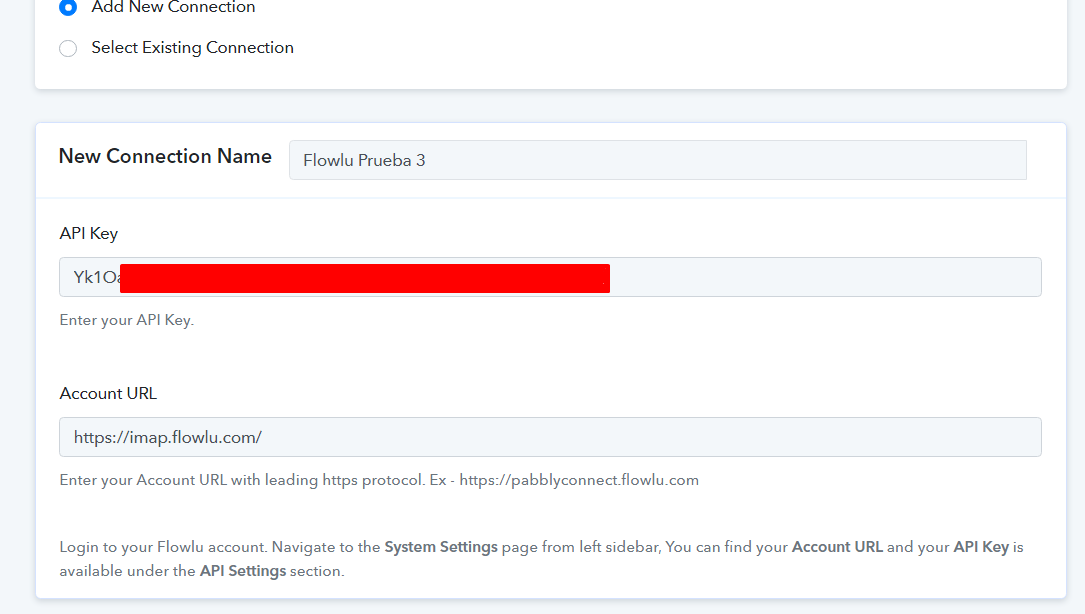Image resolution: width=1085 pixels, height=614 pixels.
Task: Click the bold 'API Settings' text
Action: (x=243, y=571)
